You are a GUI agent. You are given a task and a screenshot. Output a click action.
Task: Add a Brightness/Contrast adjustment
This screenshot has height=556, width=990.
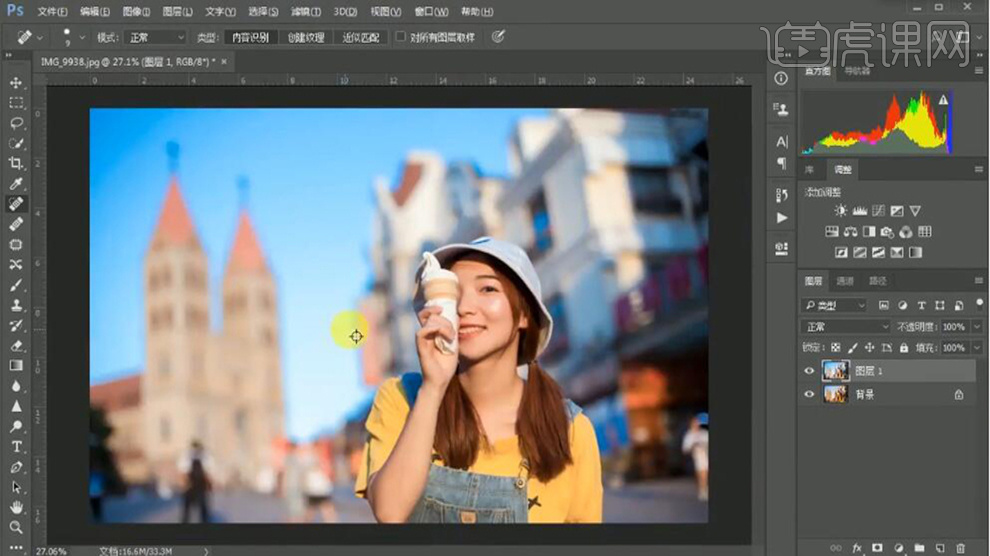click(840, 211)
